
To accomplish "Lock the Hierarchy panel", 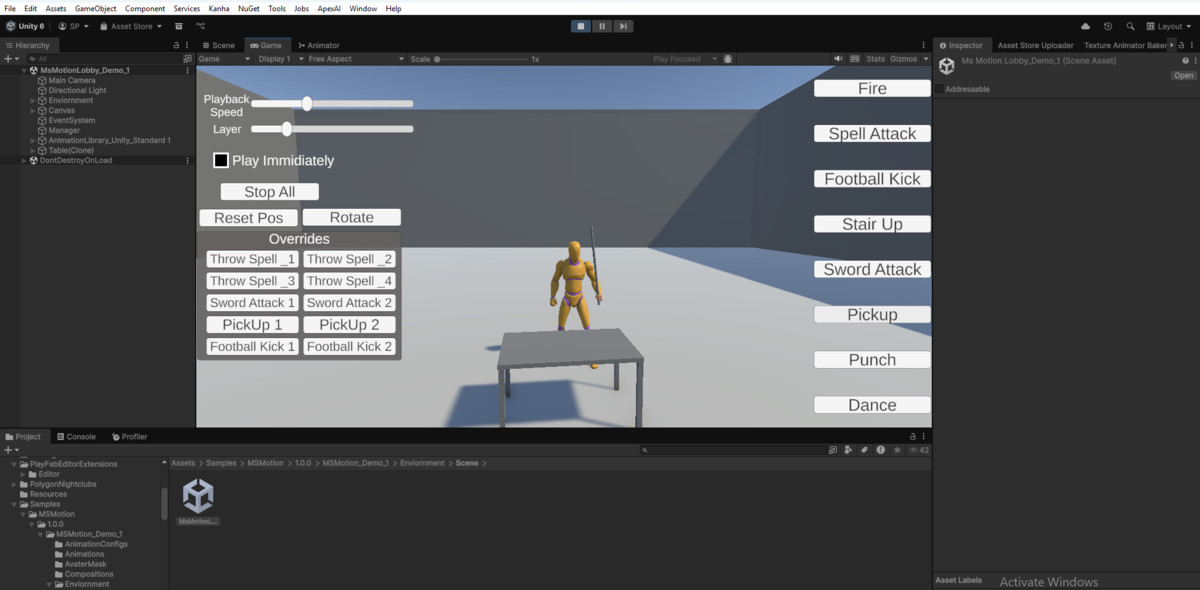I will [x=177, y=45].
